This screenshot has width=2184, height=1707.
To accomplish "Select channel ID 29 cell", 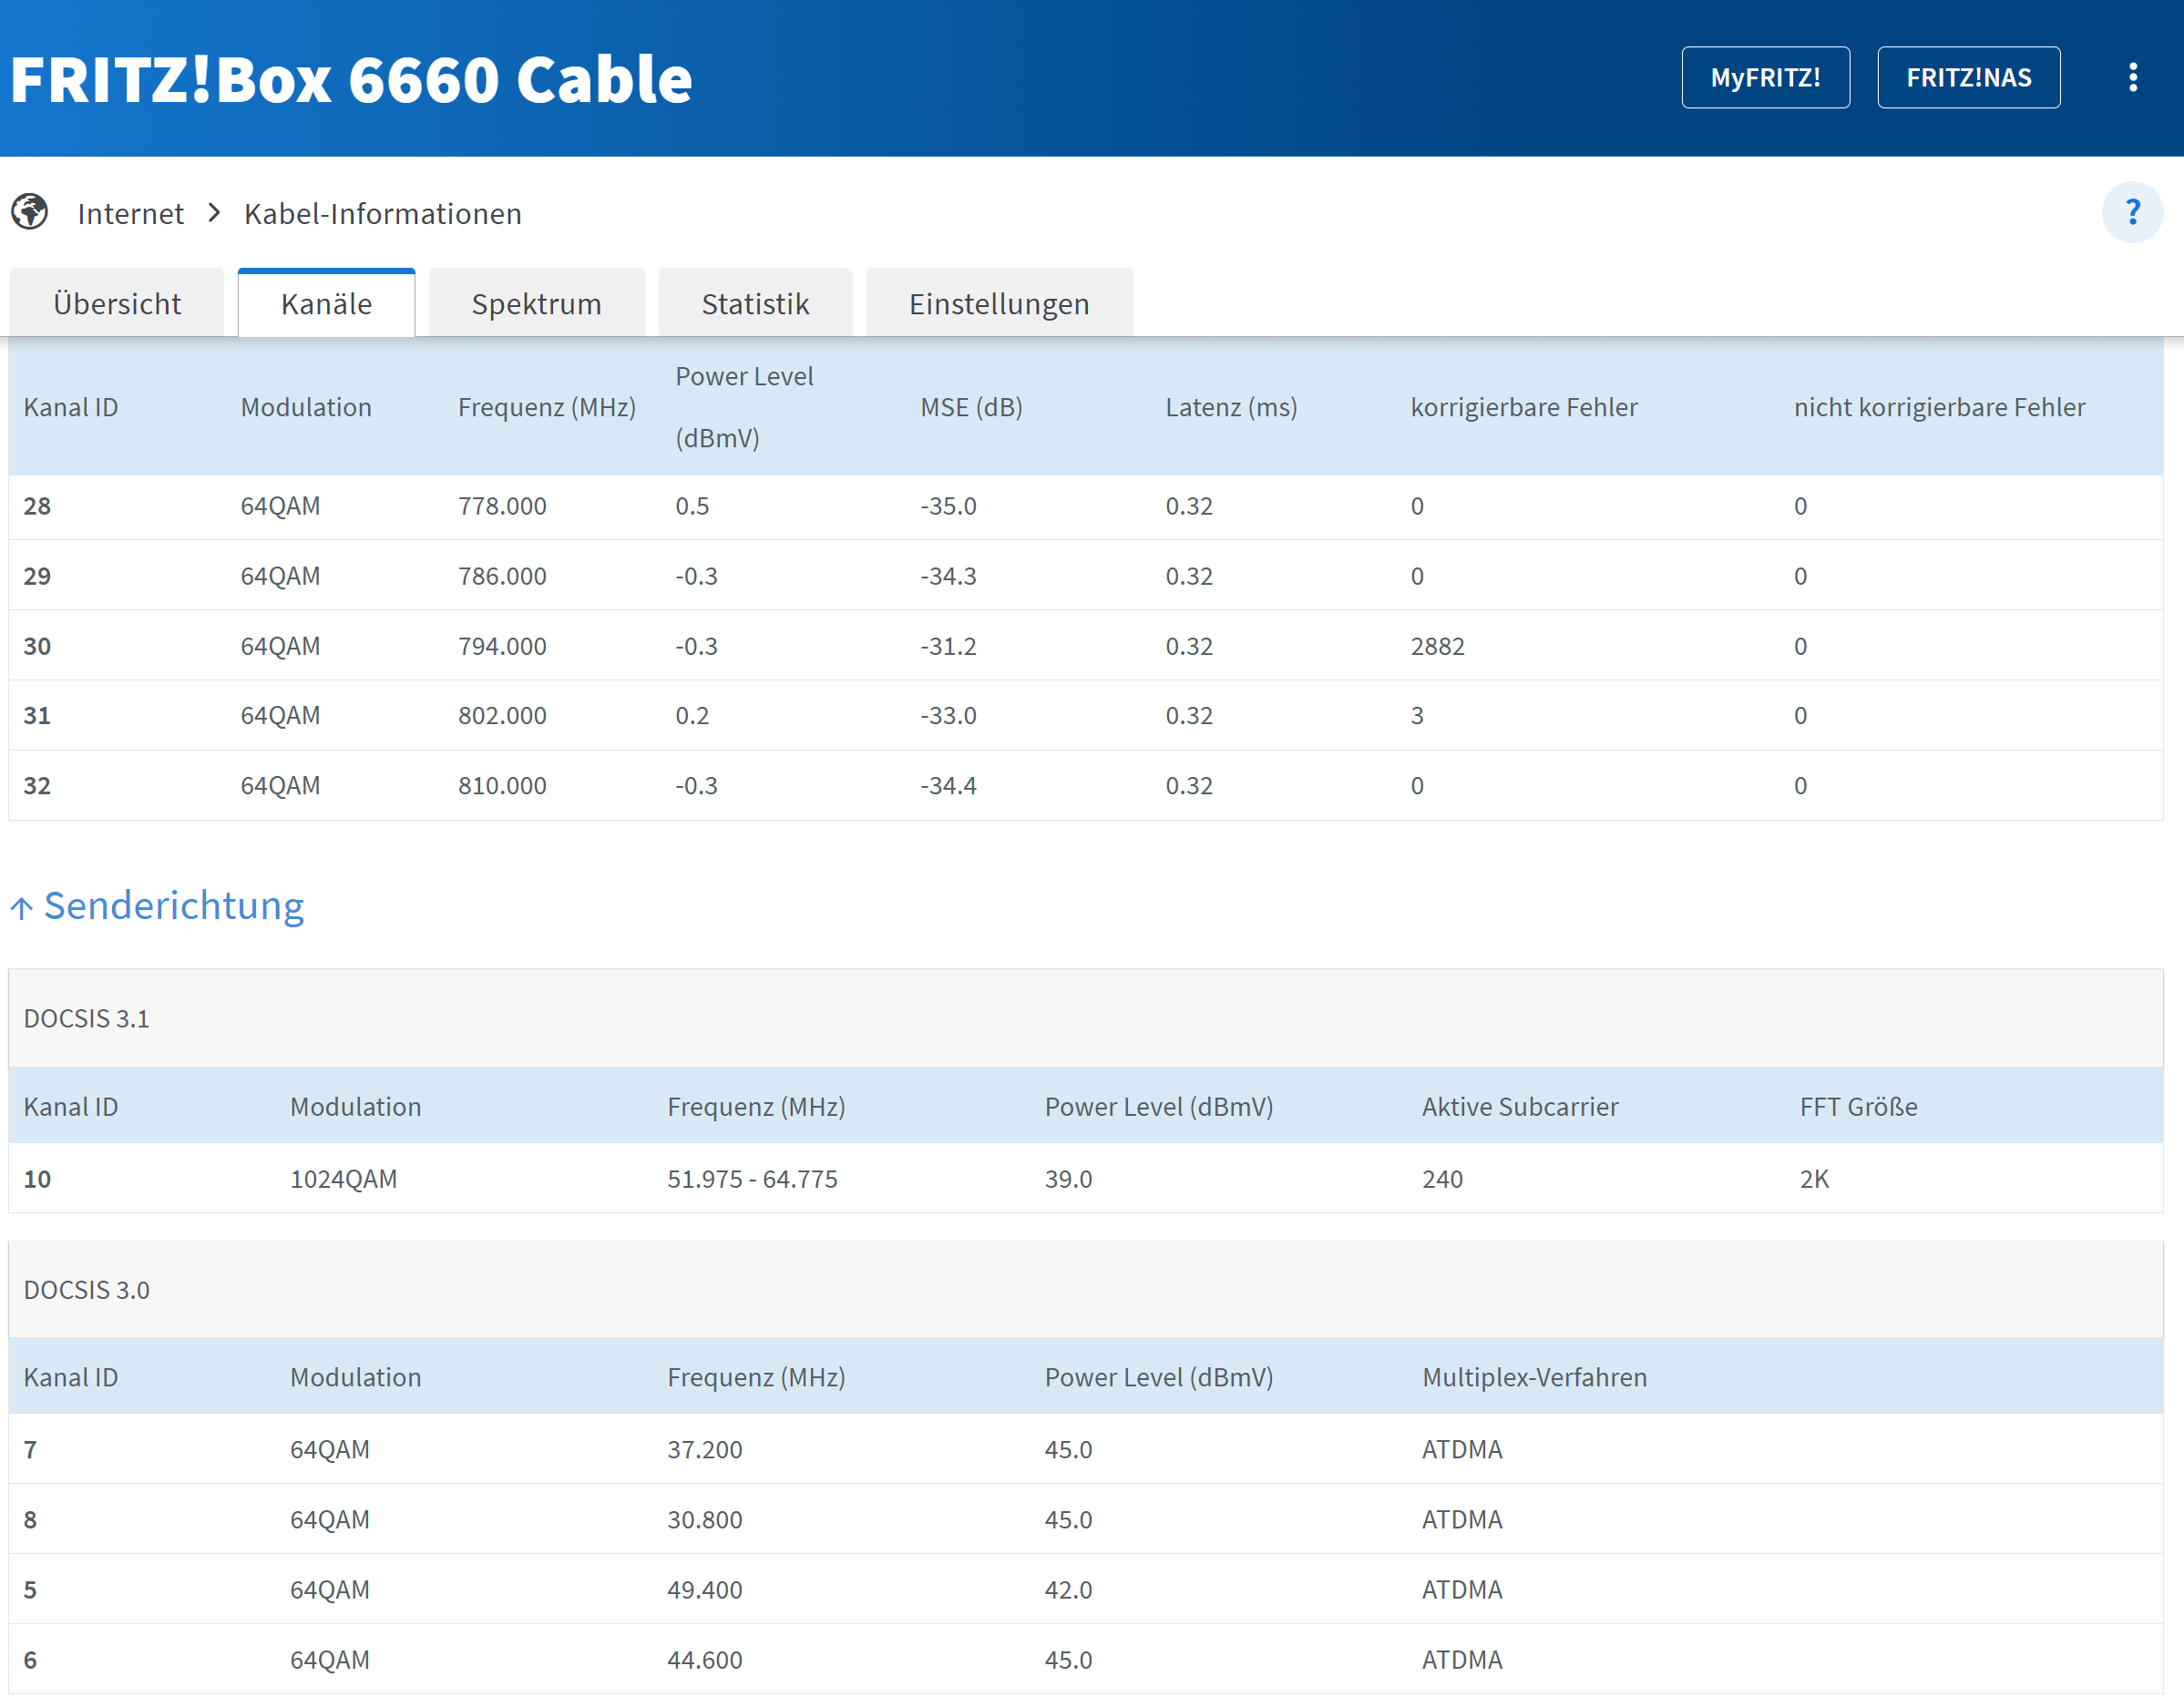I will click(37, 576).
